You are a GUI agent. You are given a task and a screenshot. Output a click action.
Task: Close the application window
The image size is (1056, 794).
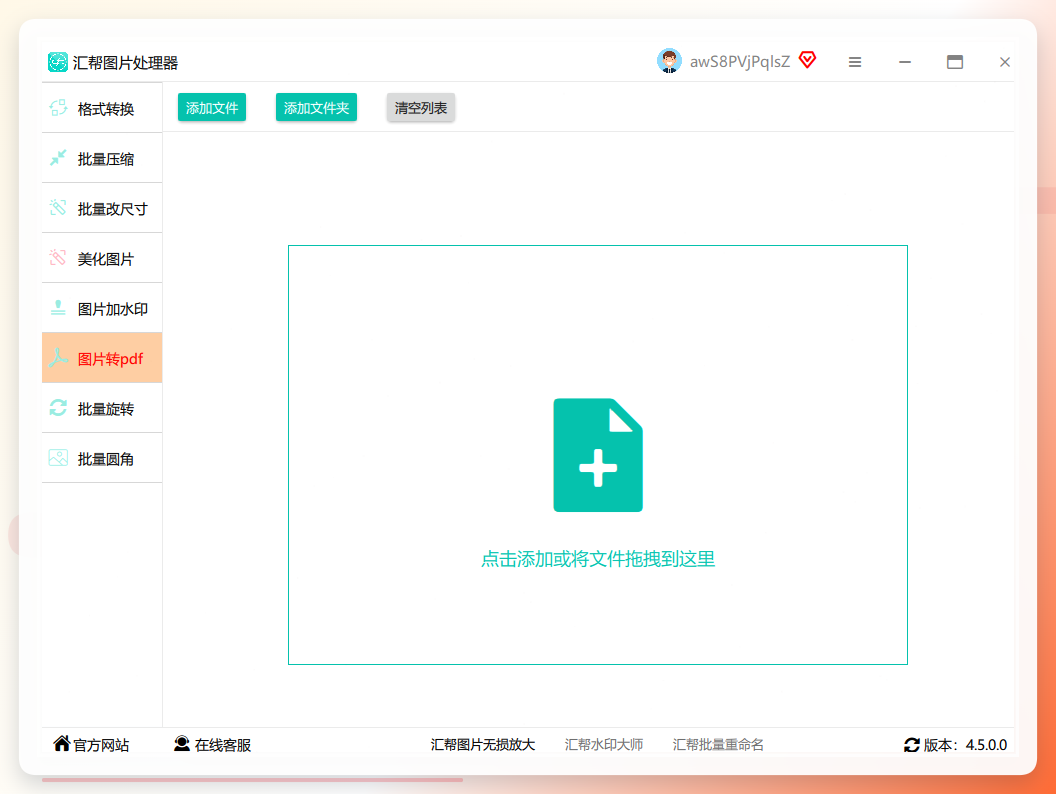[1004, 62]
